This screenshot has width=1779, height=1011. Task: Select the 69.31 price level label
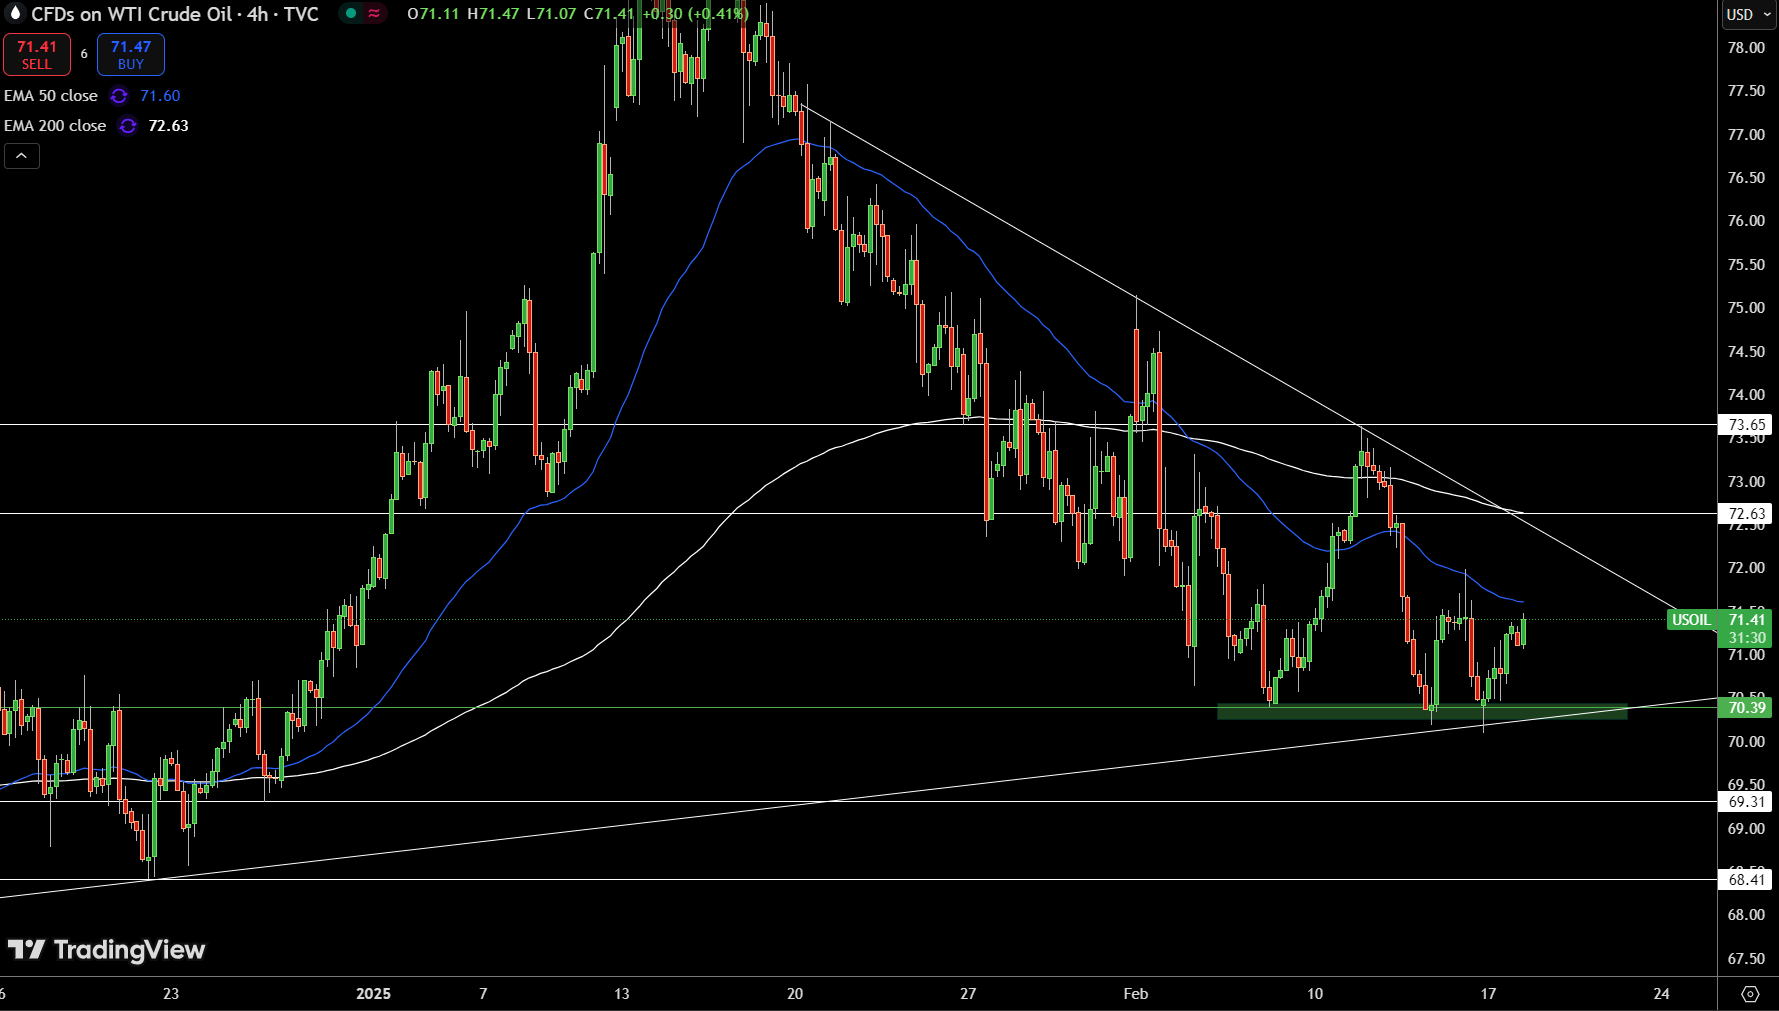click(1746, 802)
